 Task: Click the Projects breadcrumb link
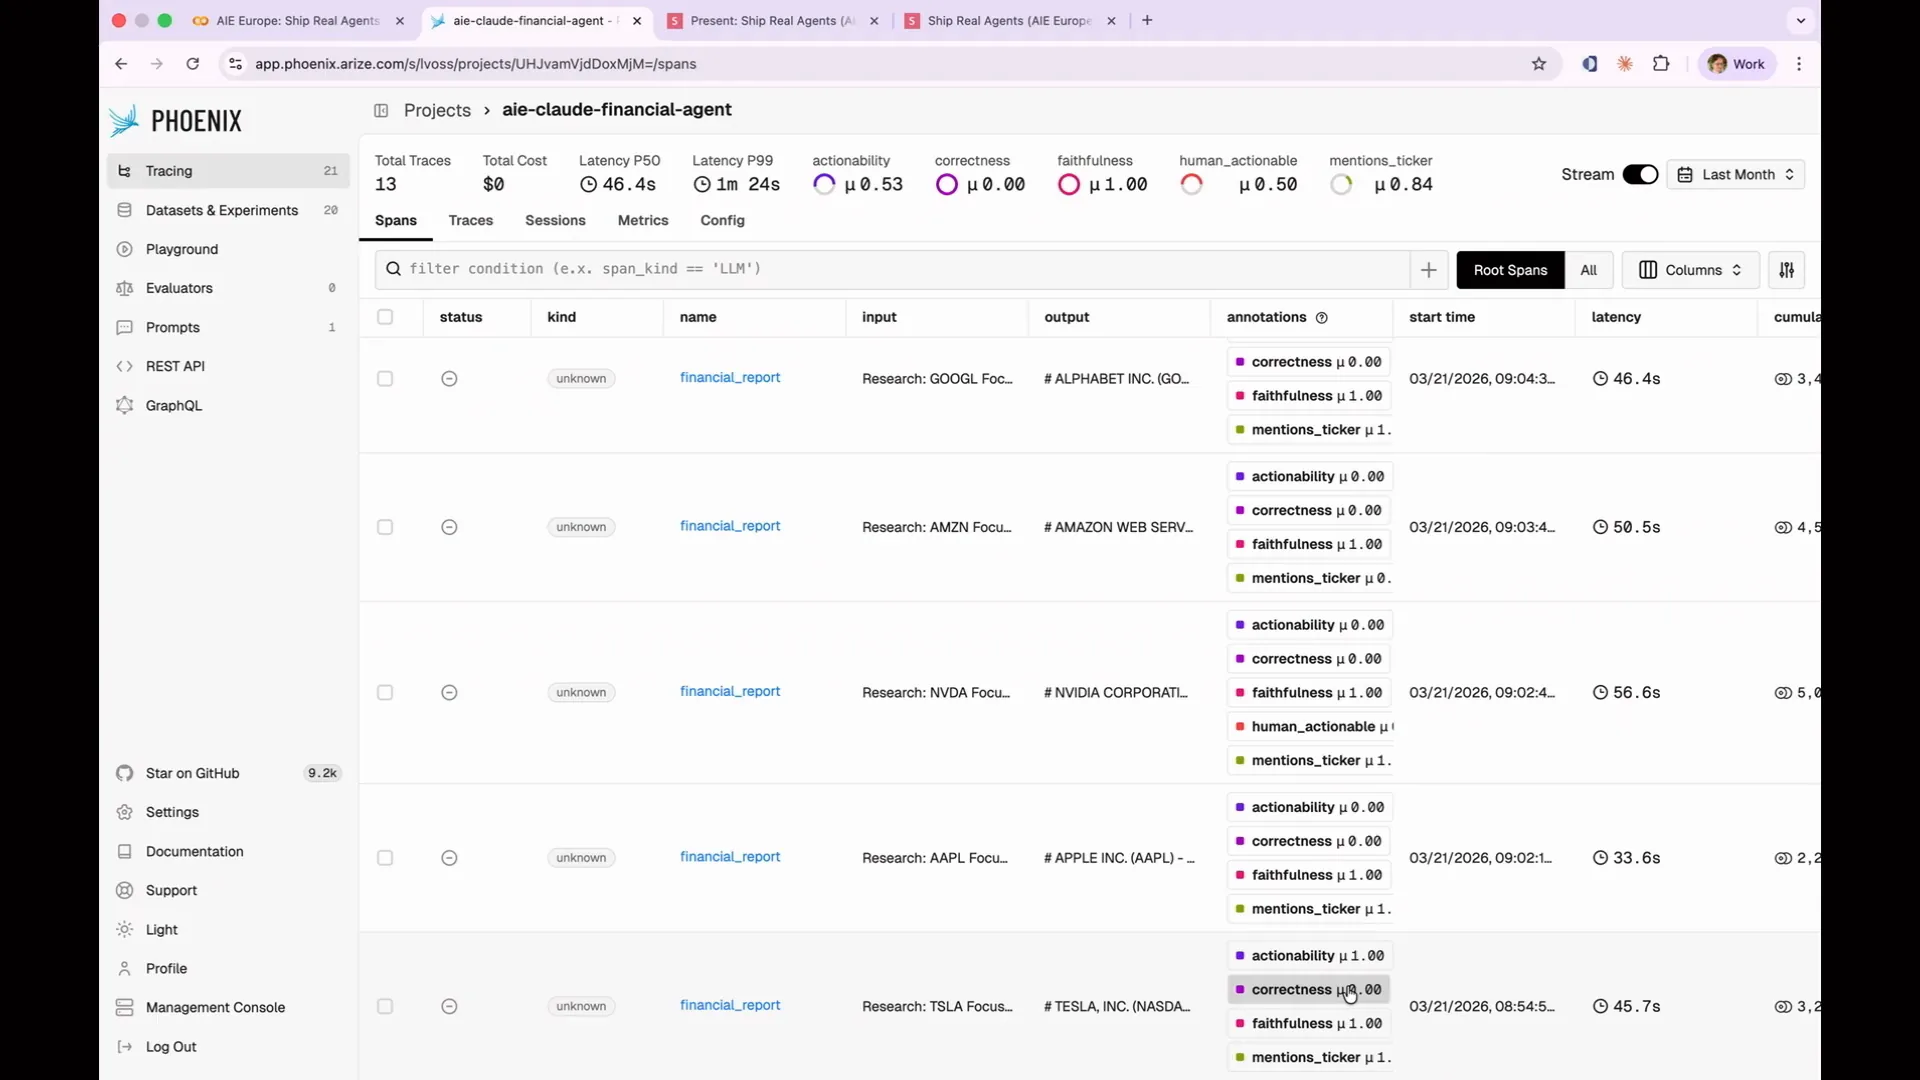pyautogui.click(x=437, y=111)
